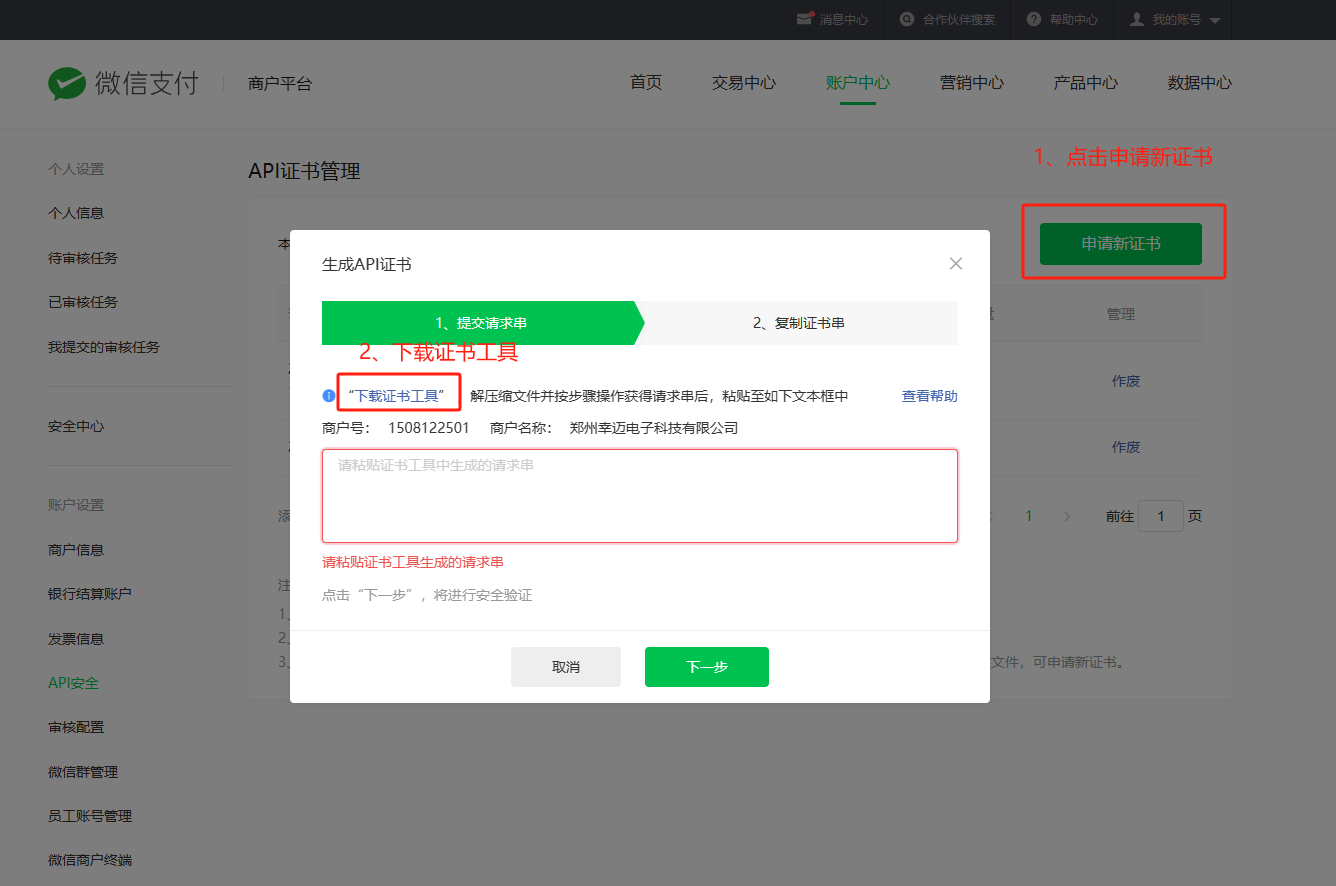Open the 数据中心 navigation tab
Image resolution: width=1336 pixels, height=886 pixels.
(1200, 83)
